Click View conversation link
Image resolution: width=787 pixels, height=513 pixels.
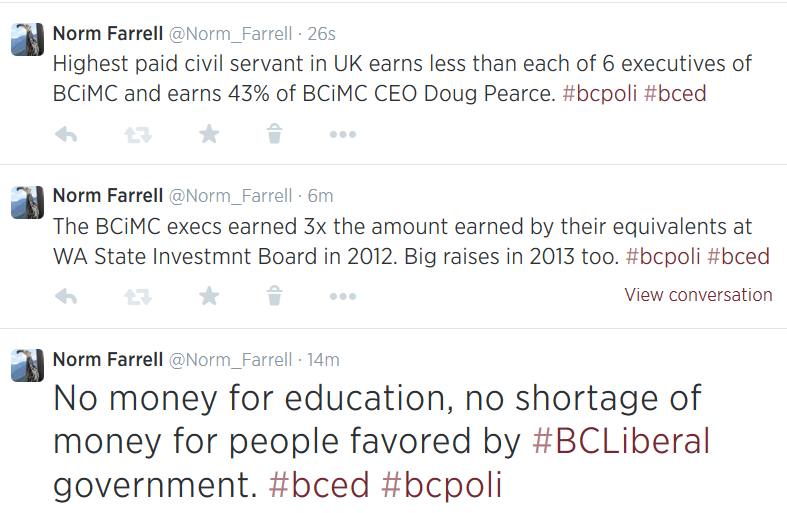(698, 295)
